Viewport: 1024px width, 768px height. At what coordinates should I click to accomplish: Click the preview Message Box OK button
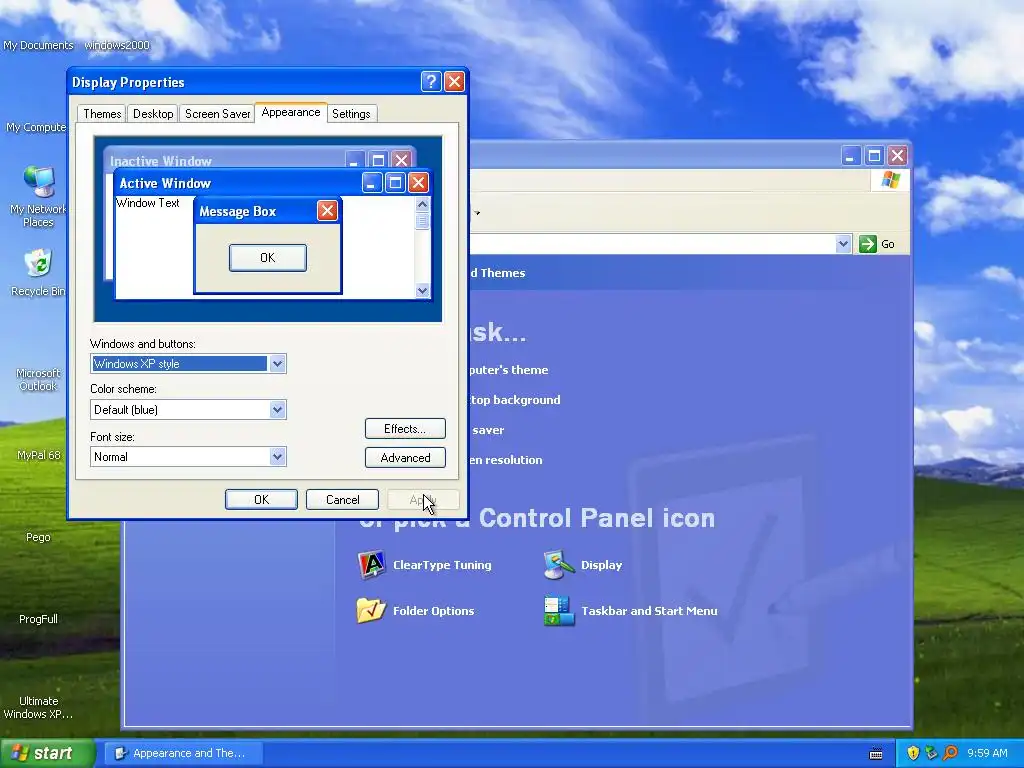pyautogui.click(x=268, y=258)
